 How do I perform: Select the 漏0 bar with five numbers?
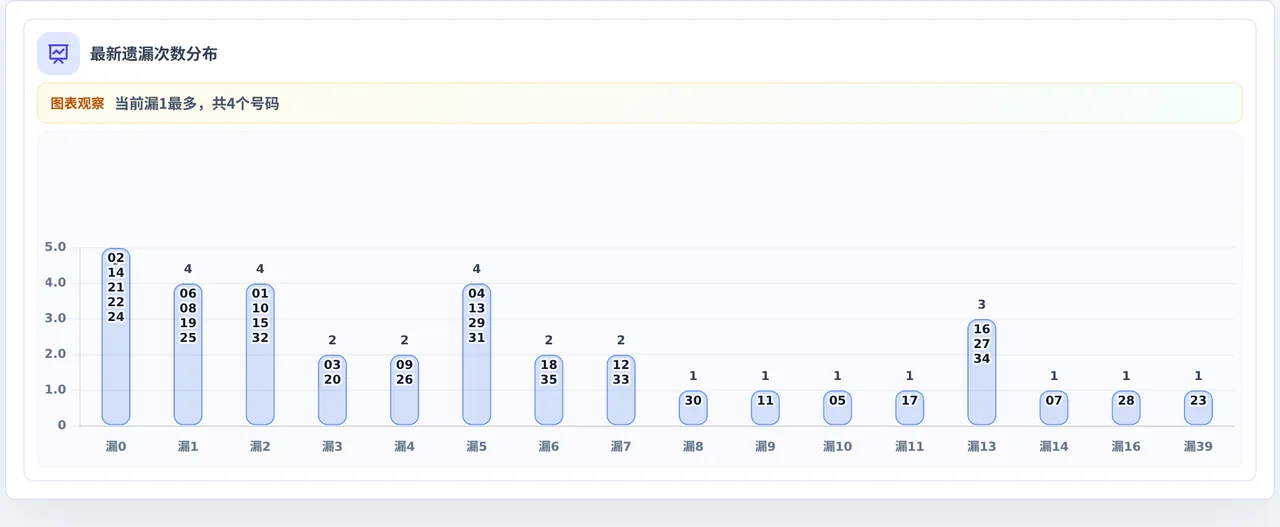[x=116, y=337]
